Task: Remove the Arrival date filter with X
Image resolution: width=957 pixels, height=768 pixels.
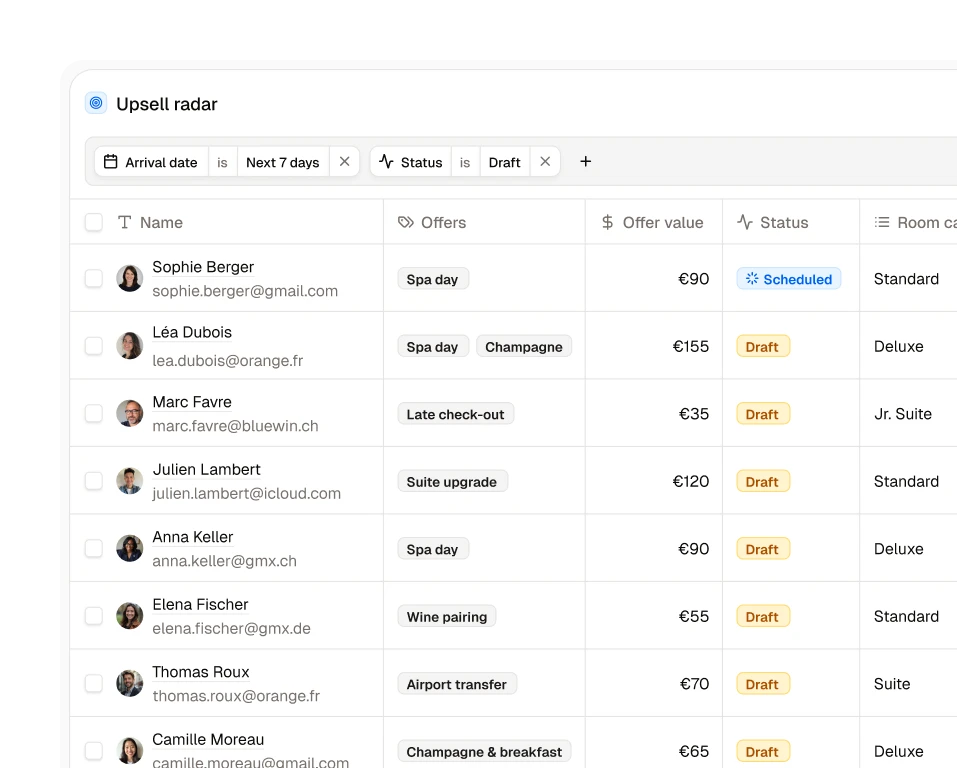Action: [344, 161]
